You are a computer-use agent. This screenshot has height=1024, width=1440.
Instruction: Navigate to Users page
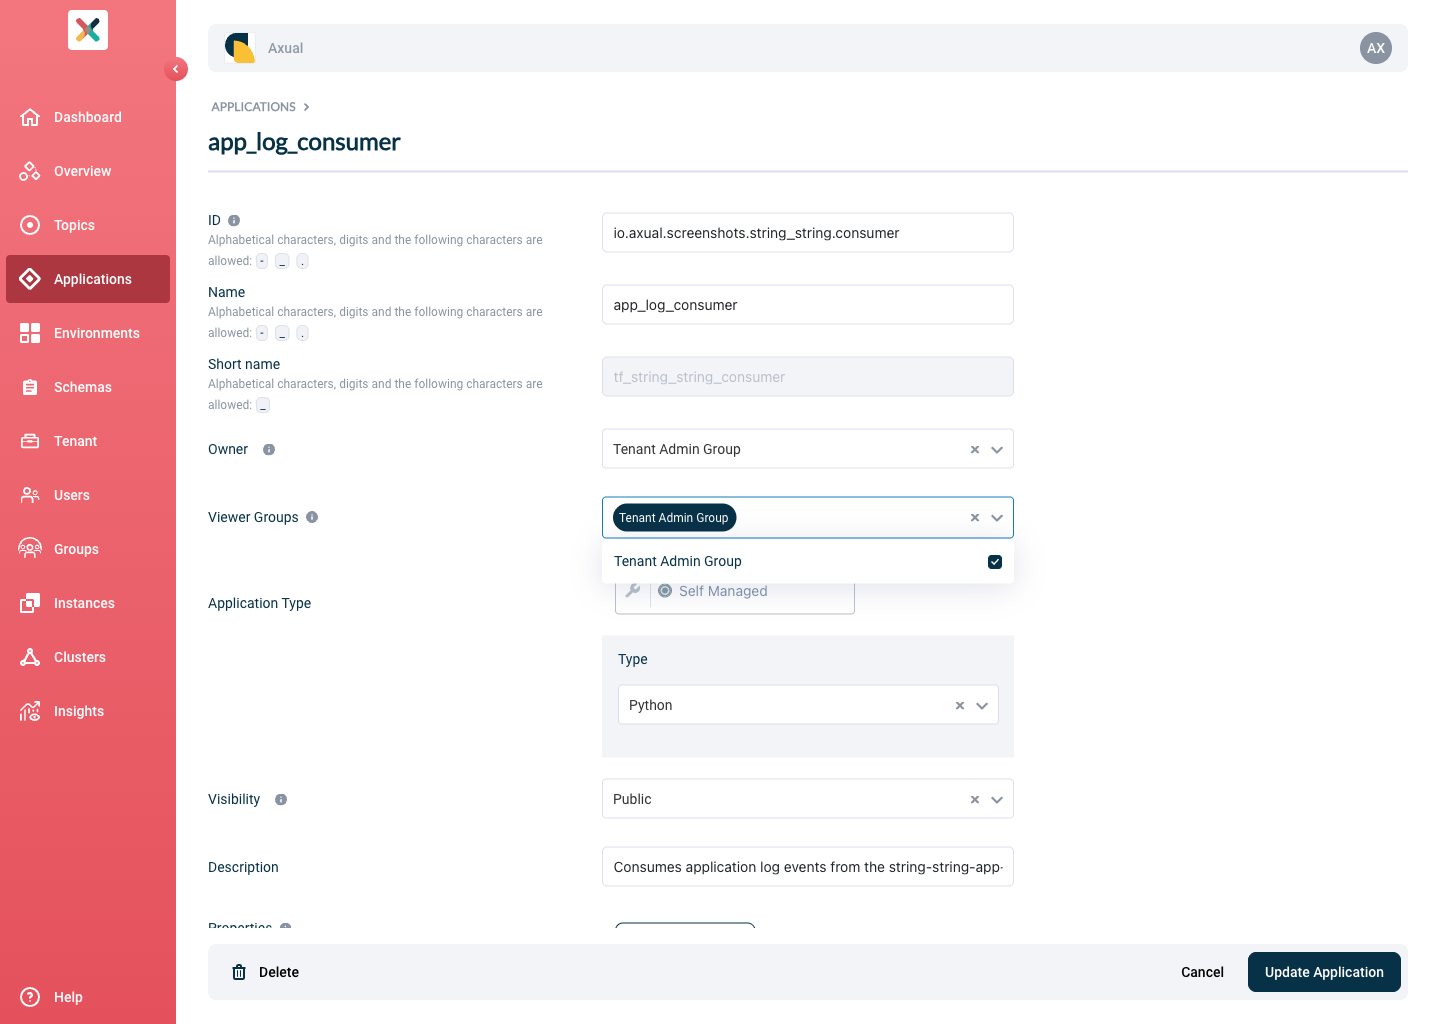[x=88, y=495]
